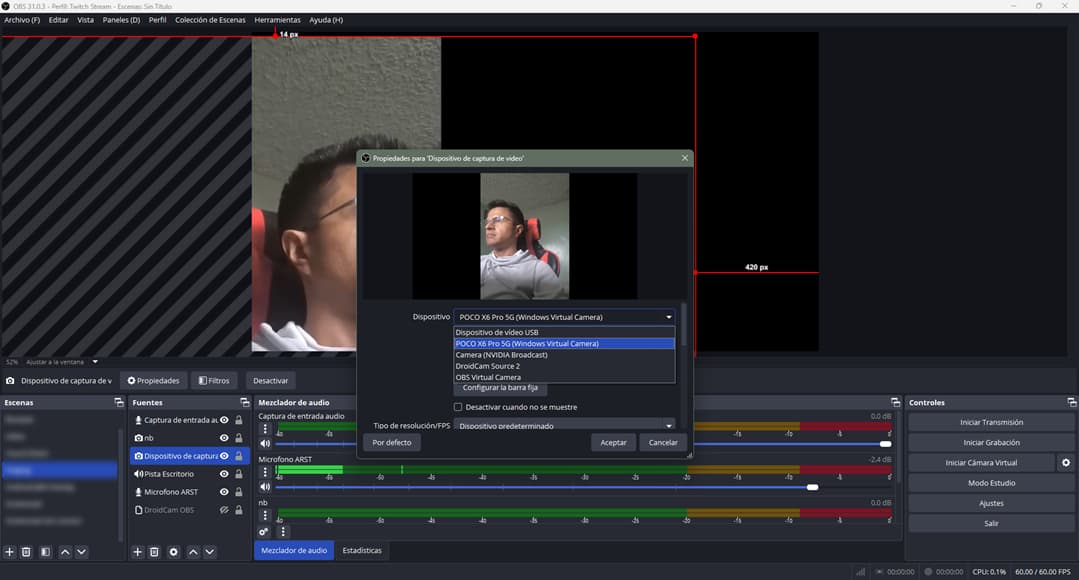Enable 'Desactivar cuando no se muestre' checkbox
This screenshot has height=580, width=1079.
point(458,407)
